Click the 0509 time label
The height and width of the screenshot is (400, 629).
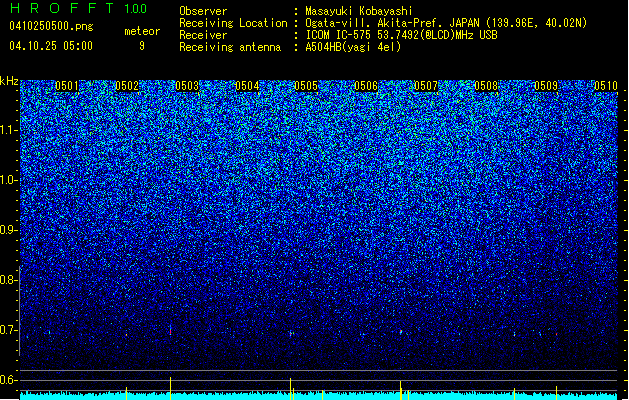[x=546, y=86]
